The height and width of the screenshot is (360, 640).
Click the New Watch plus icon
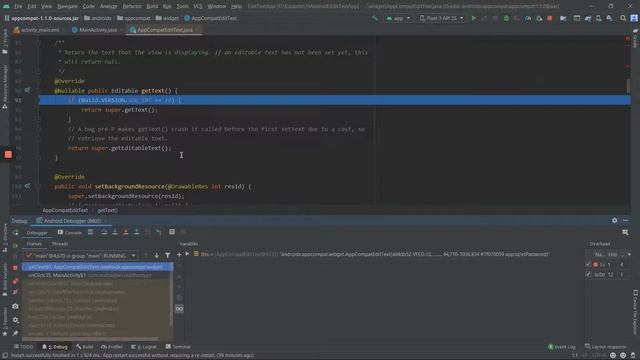179,255
